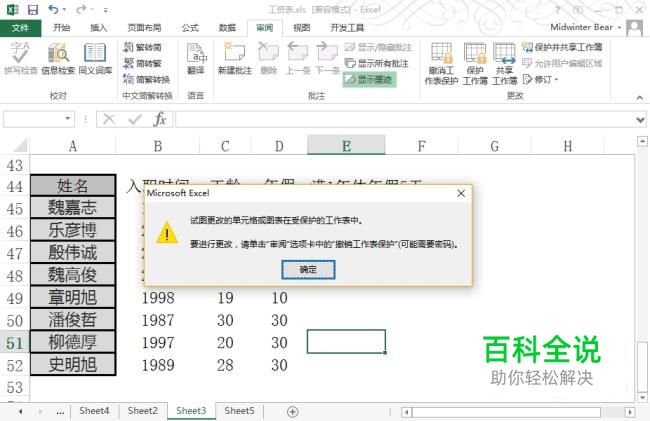650x421 pixels.
Task: Click 保护并共享工作簿 button
Action: tap(562, 47)
